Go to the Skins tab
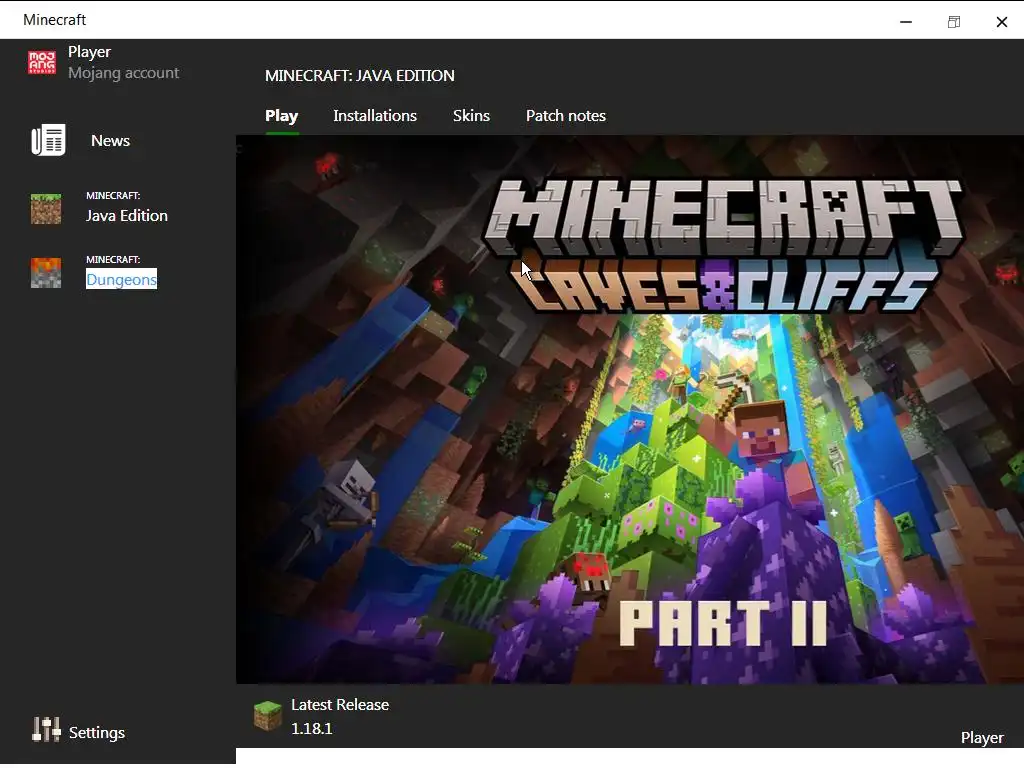1024x768 pixels. (x=471, y=116)
